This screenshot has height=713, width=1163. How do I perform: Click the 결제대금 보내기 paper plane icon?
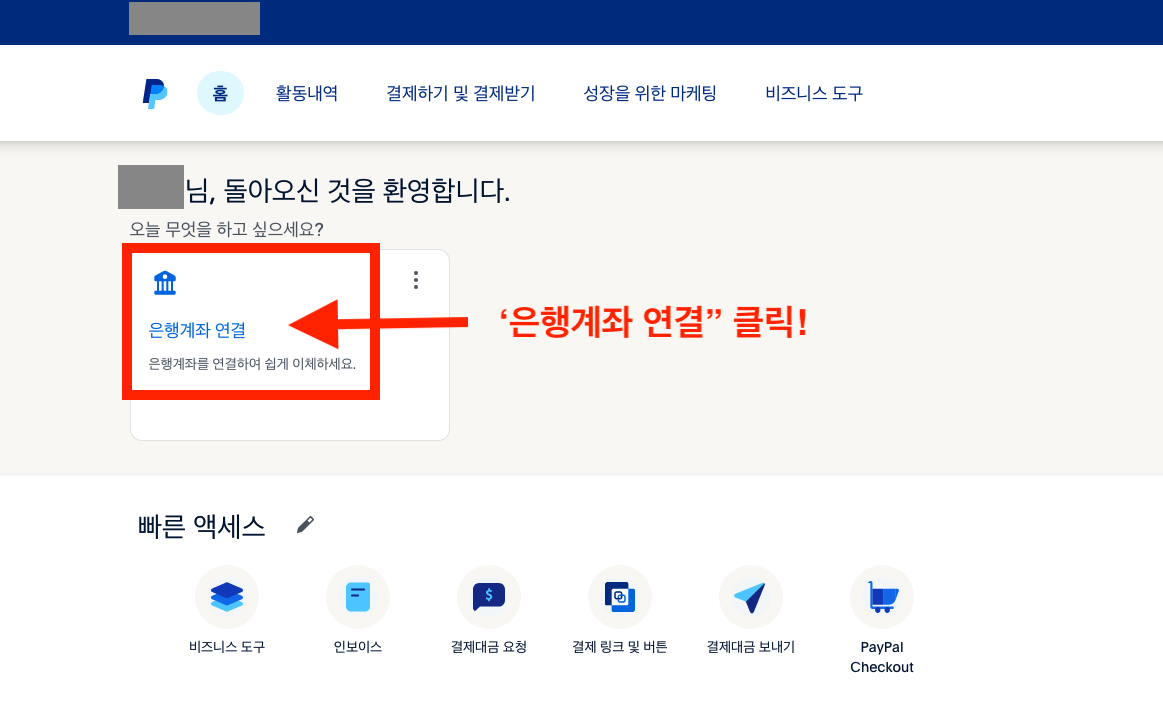click(751, 596)
